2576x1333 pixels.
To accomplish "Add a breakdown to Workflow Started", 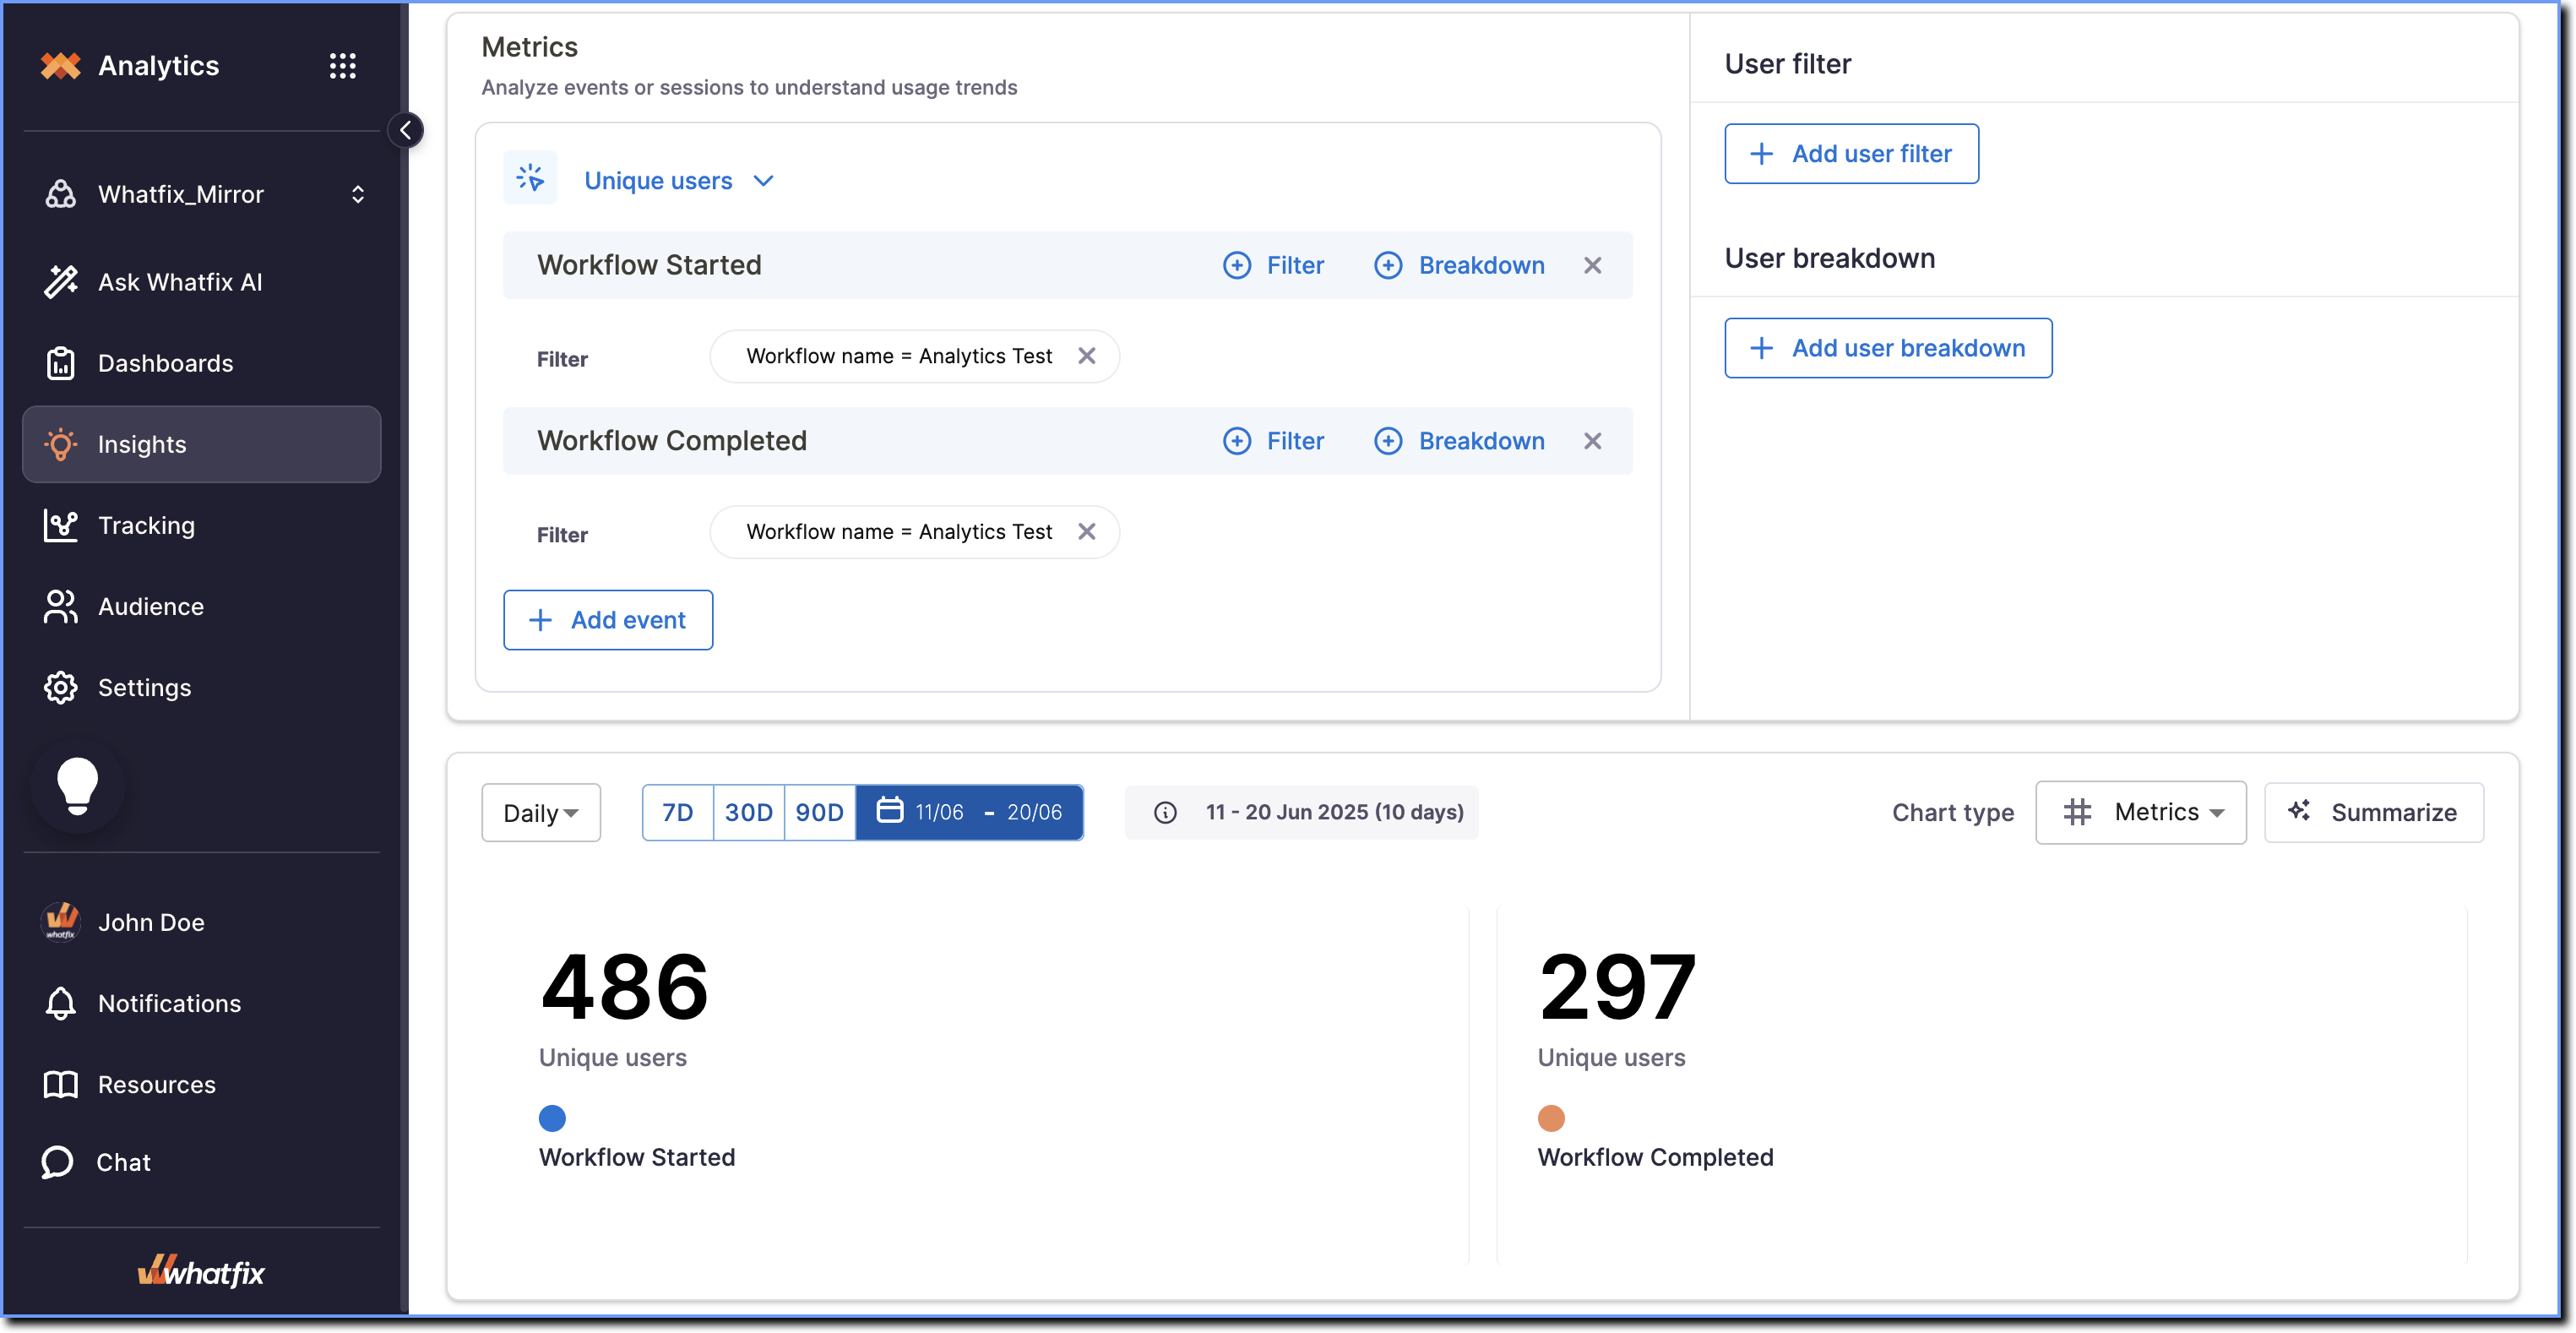I will coord(1459,265).
